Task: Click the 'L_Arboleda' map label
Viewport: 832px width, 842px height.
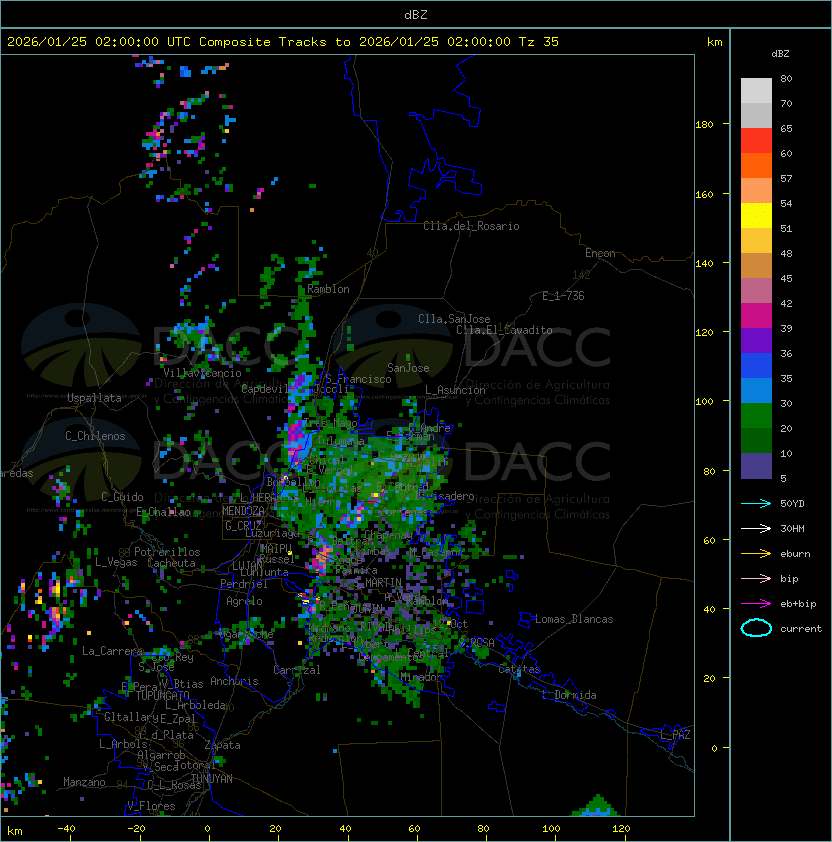Action: click(196, 706)
